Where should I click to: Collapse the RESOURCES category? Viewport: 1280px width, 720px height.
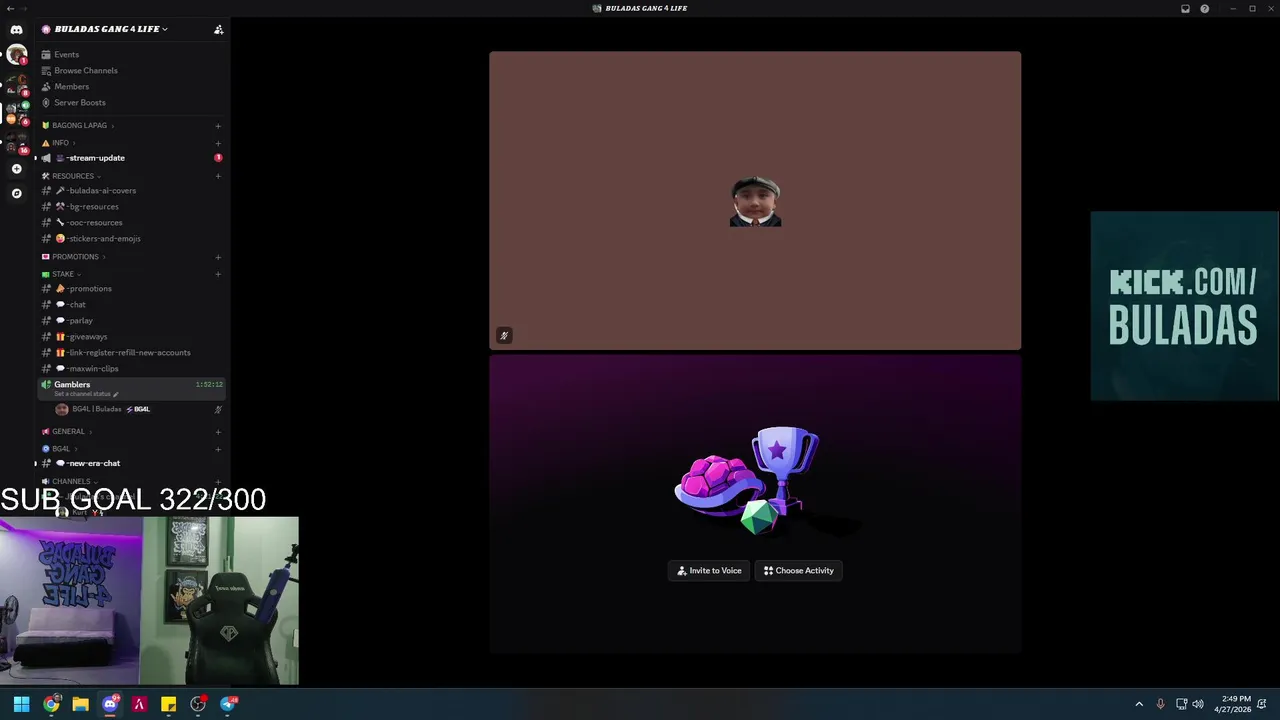coord(72,176)
